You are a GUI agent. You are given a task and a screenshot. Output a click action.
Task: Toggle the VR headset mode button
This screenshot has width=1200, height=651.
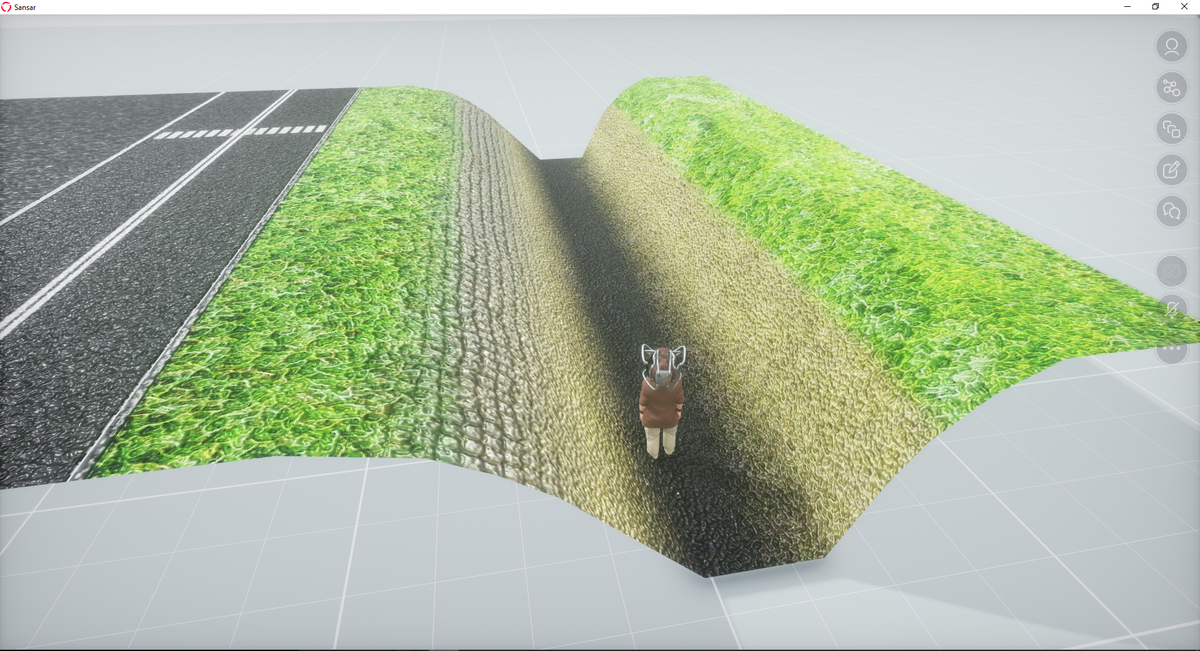1171,271
